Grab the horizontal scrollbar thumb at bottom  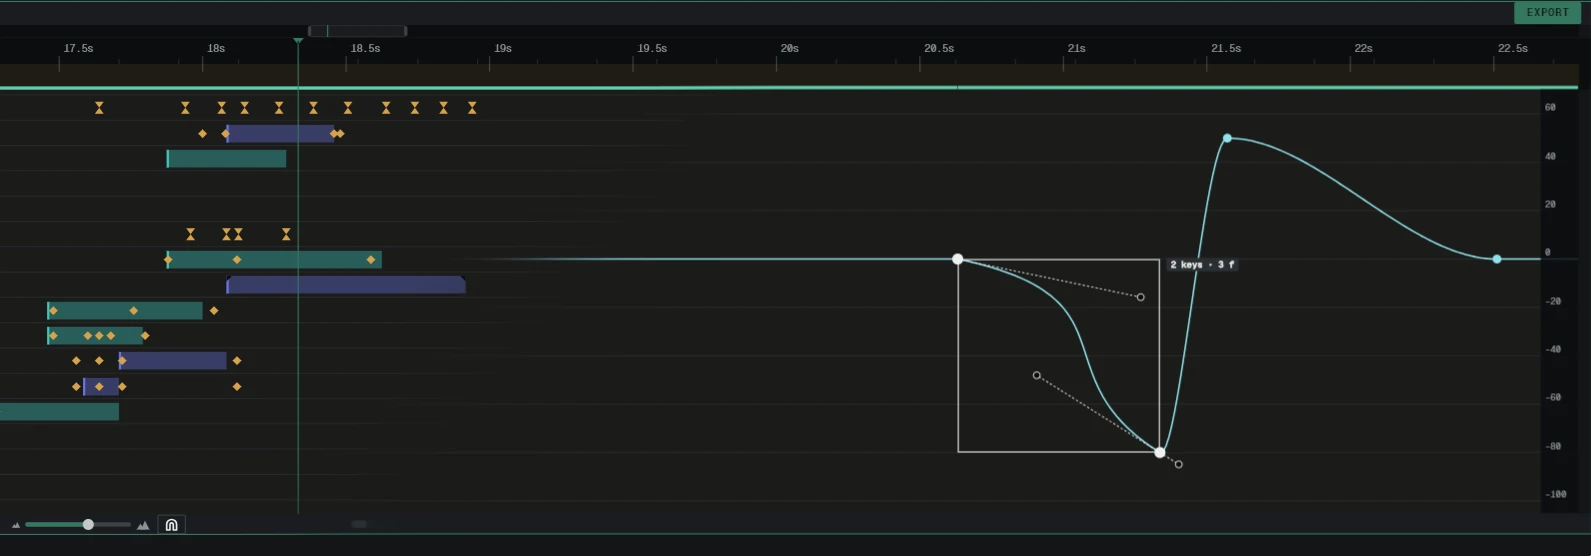click(x=359, y=524)
